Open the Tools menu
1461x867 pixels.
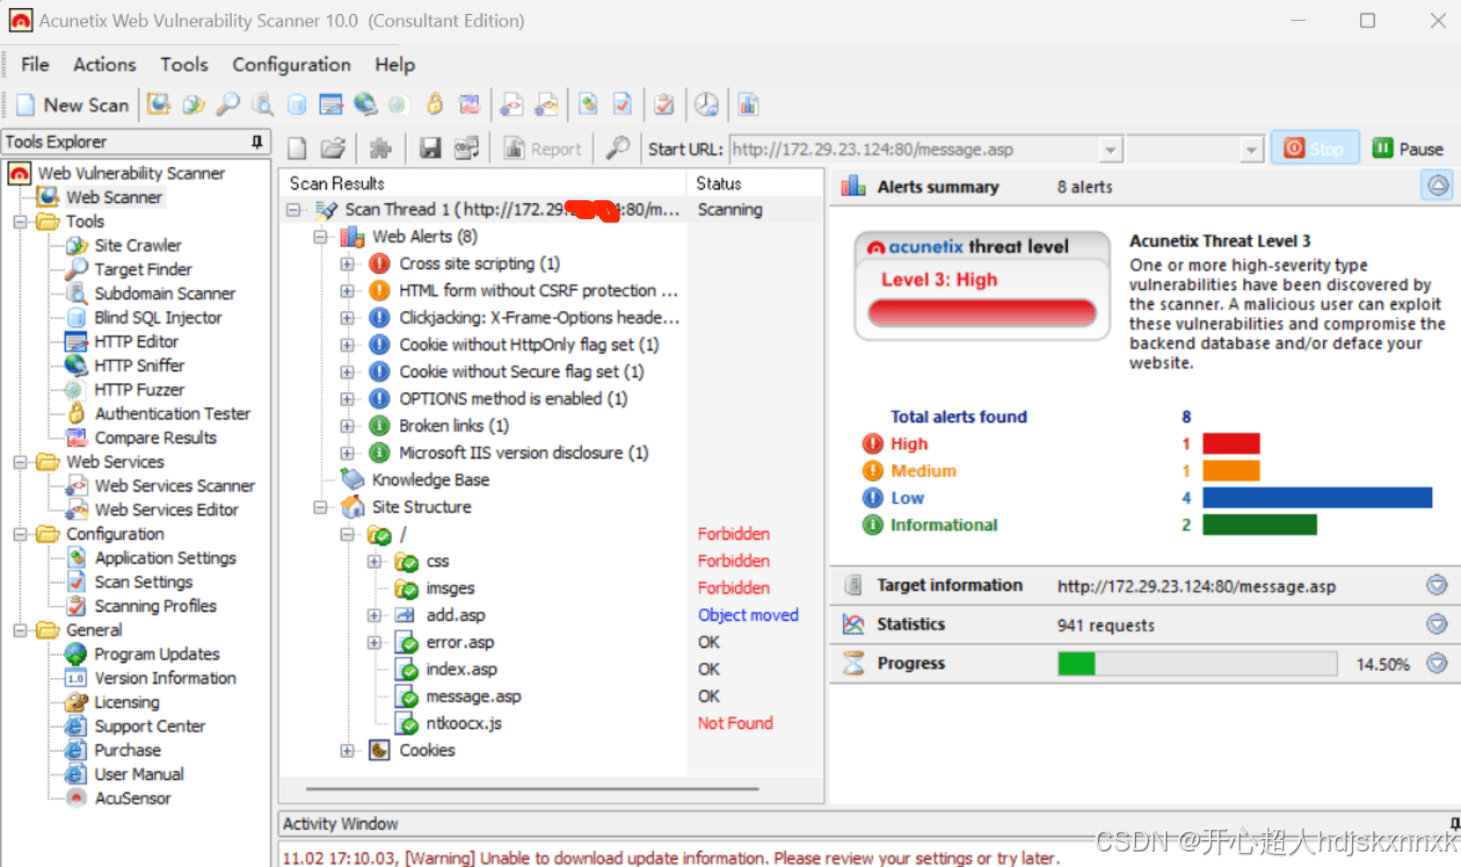click(x=184, y=64)
